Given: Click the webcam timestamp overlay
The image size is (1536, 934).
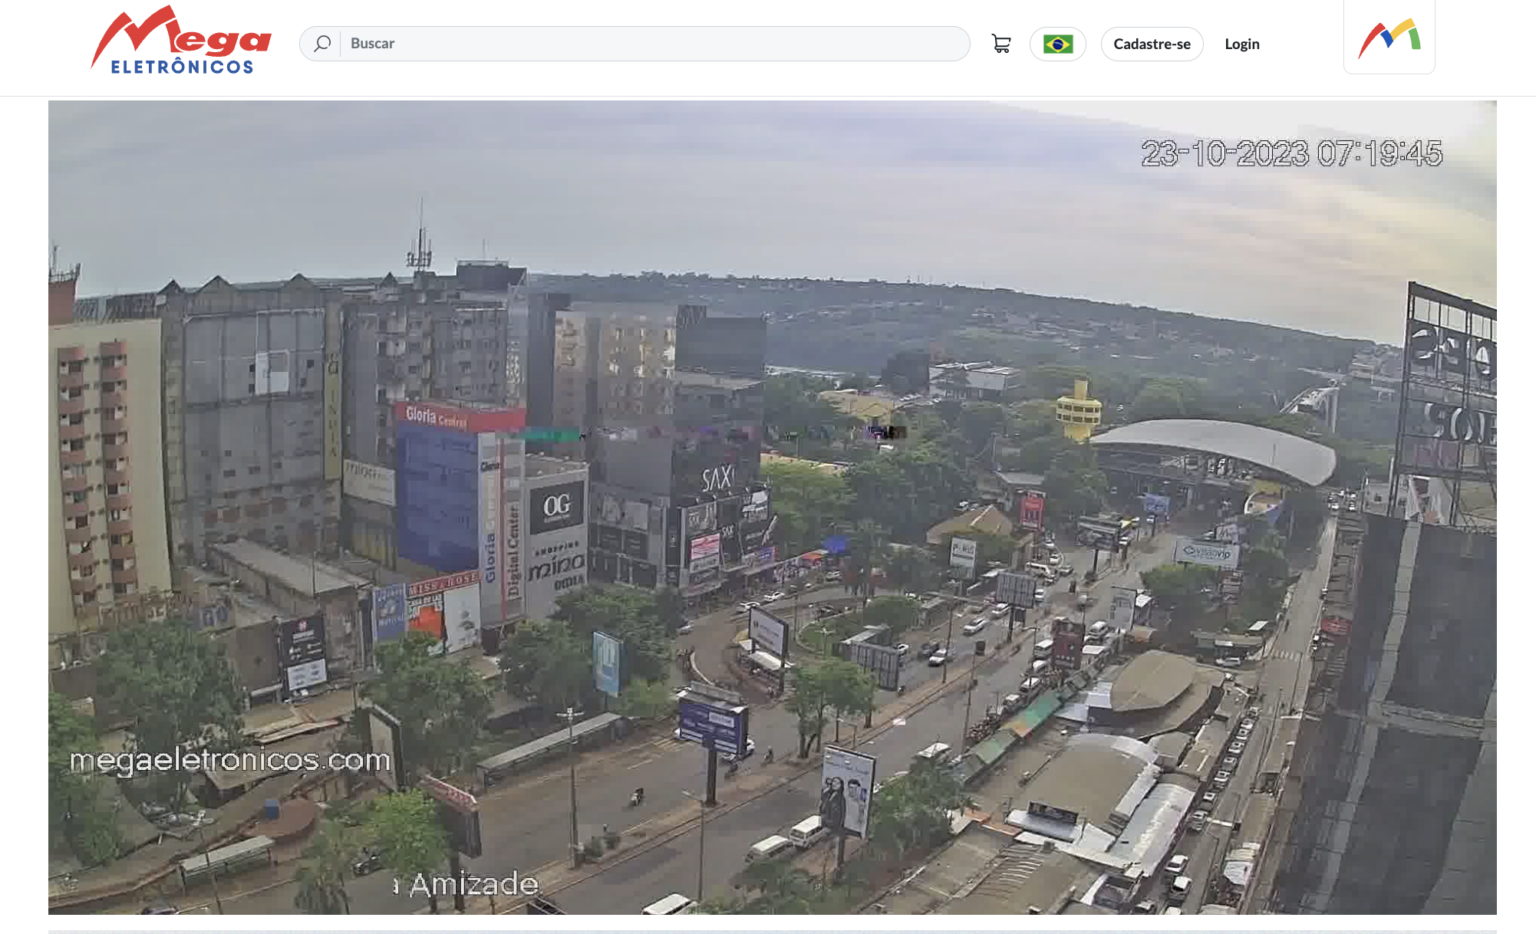Looking at the screenshot, I should pos(1290,154).
